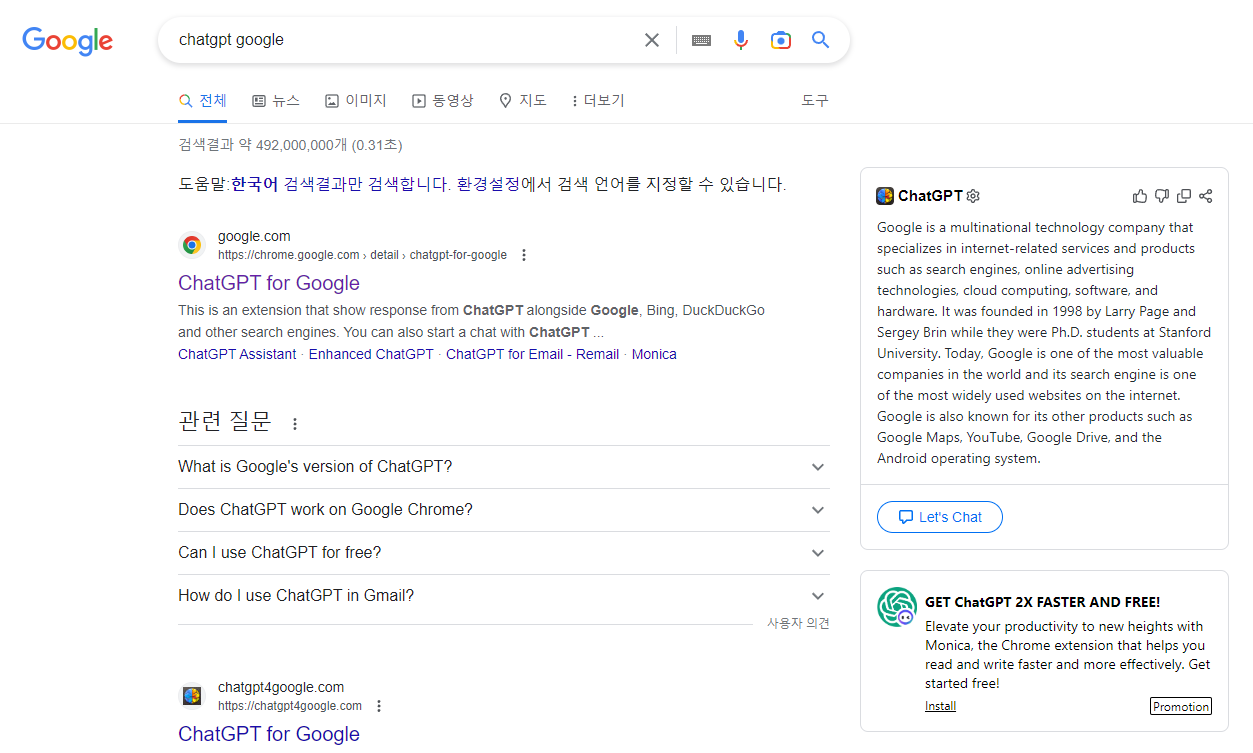Viewport: 1253px width, 753px height.
Task: Open the Monica sitelink
Action: pyautogui.click(x=654, y=354)
